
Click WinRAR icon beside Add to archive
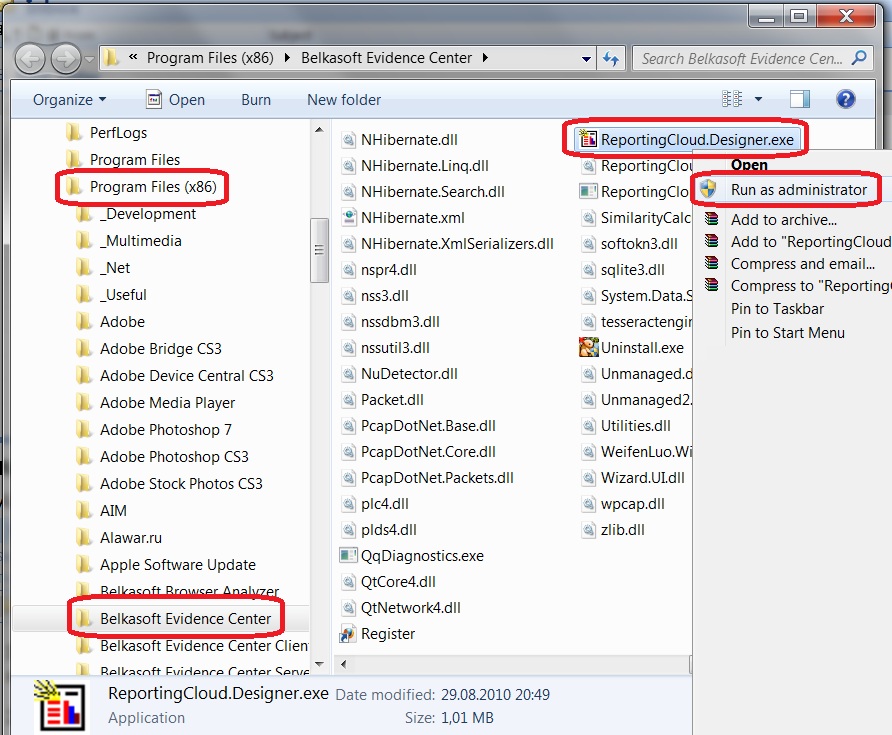coord(711,218)
